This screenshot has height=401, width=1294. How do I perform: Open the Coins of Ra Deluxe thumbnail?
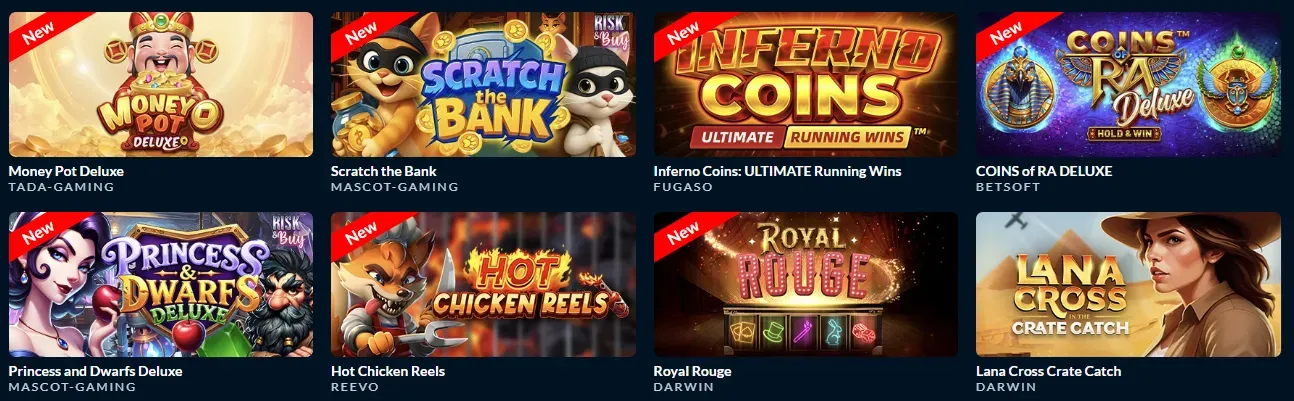point(1128,84)
